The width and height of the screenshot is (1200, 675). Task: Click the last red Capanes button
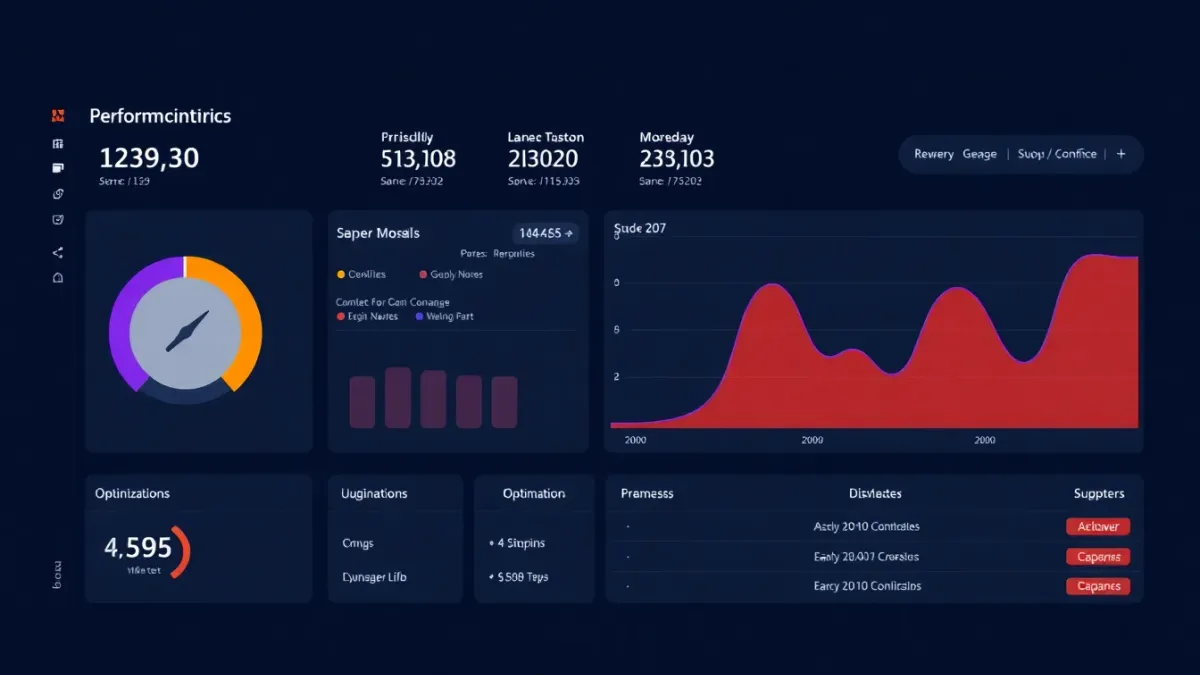1098,586
